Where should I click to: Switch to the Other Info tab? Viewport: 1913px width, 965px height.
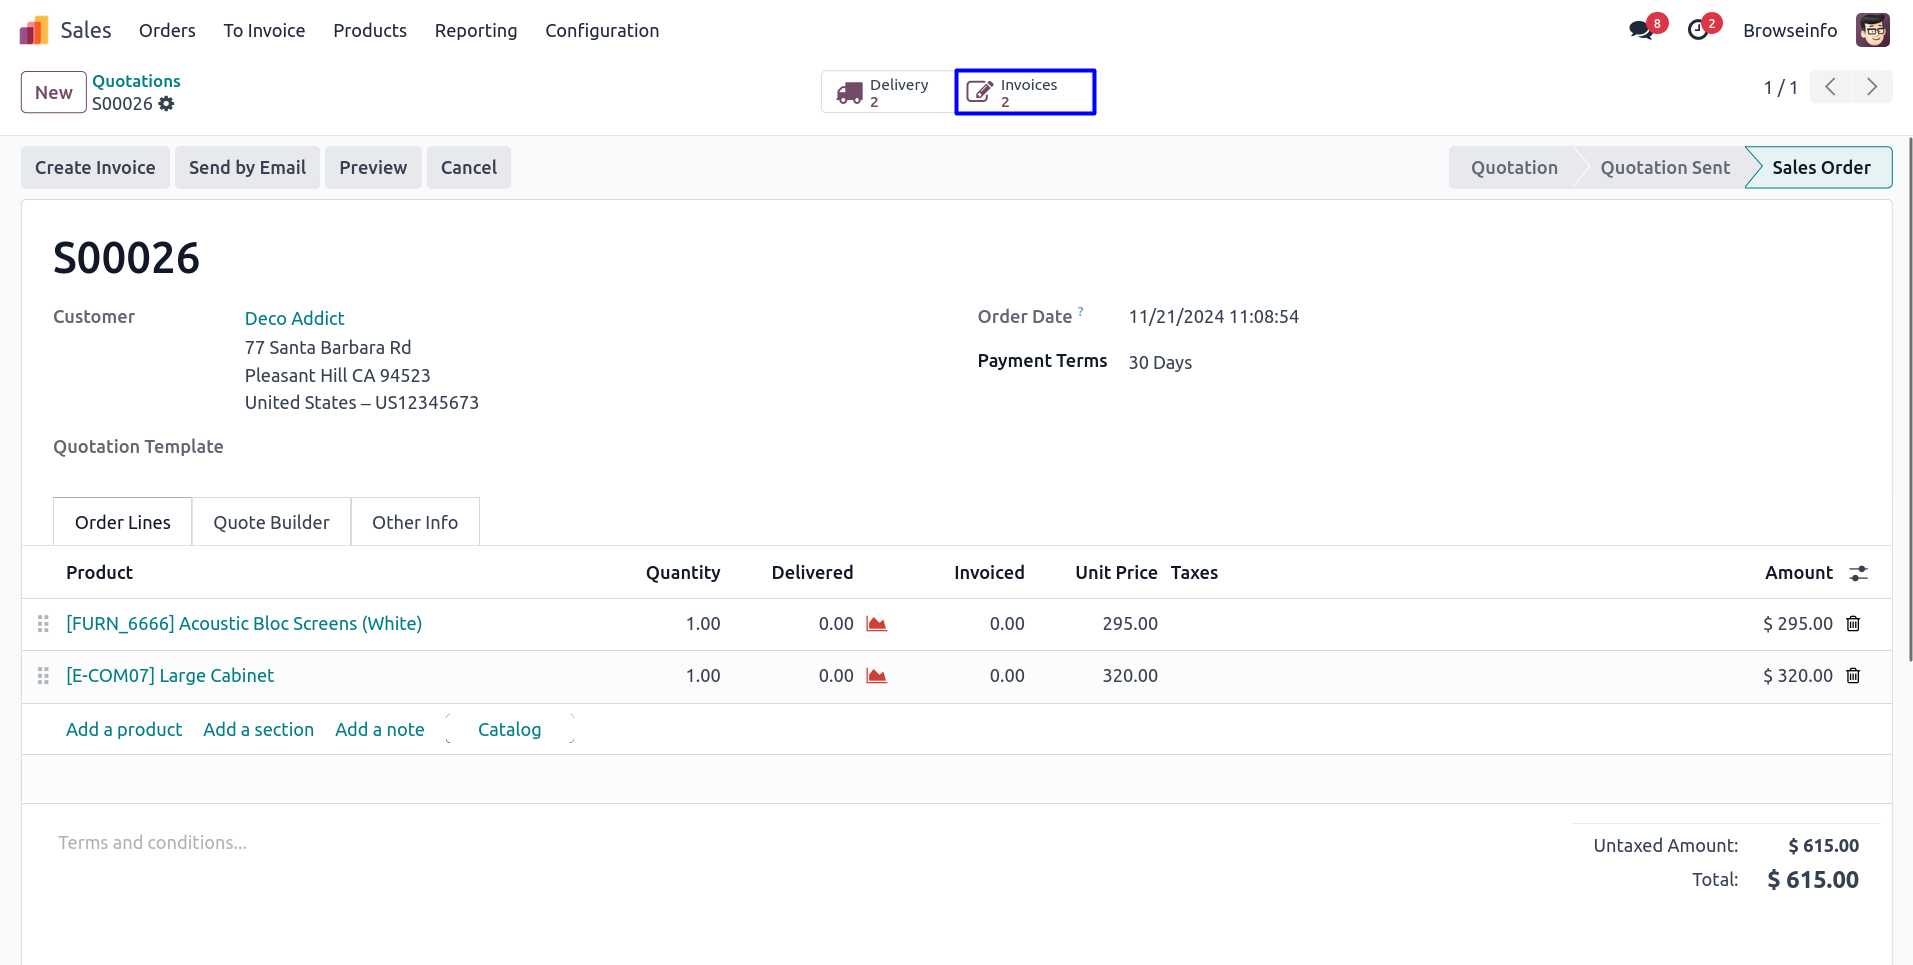tap(415, 522)
